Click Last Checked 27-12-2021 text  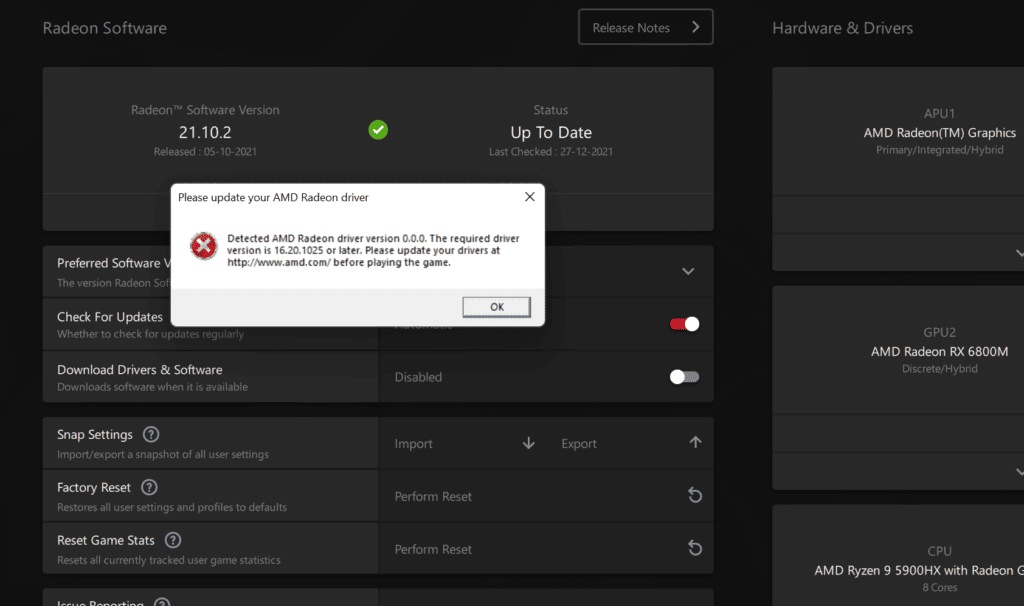coord(551,152)
